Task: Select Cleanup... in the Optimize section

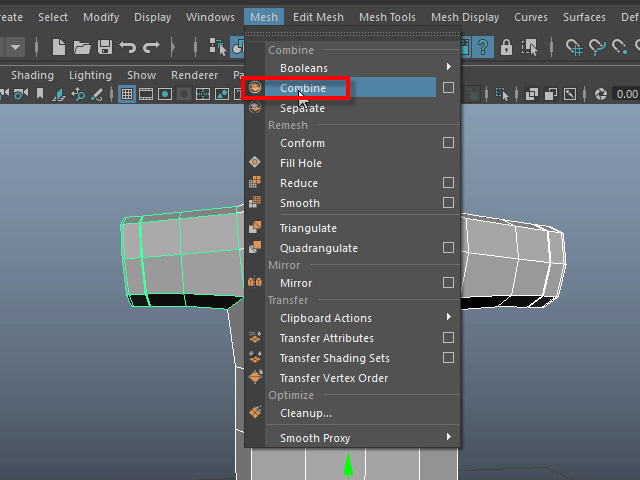Action: coord(305,413)
